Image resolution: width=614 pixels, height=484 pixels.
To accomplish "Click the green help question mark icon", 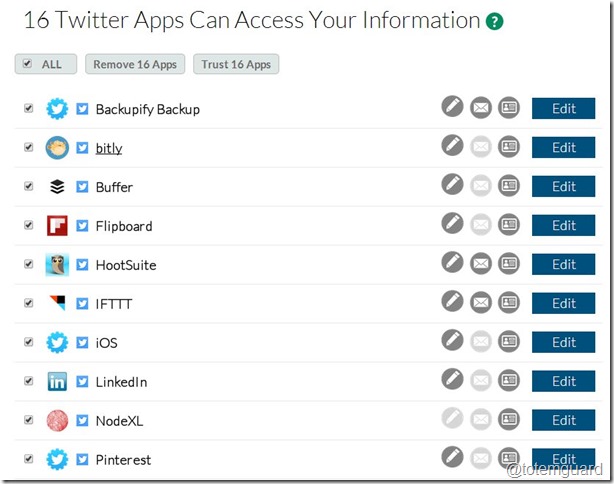I will (495, 21).
